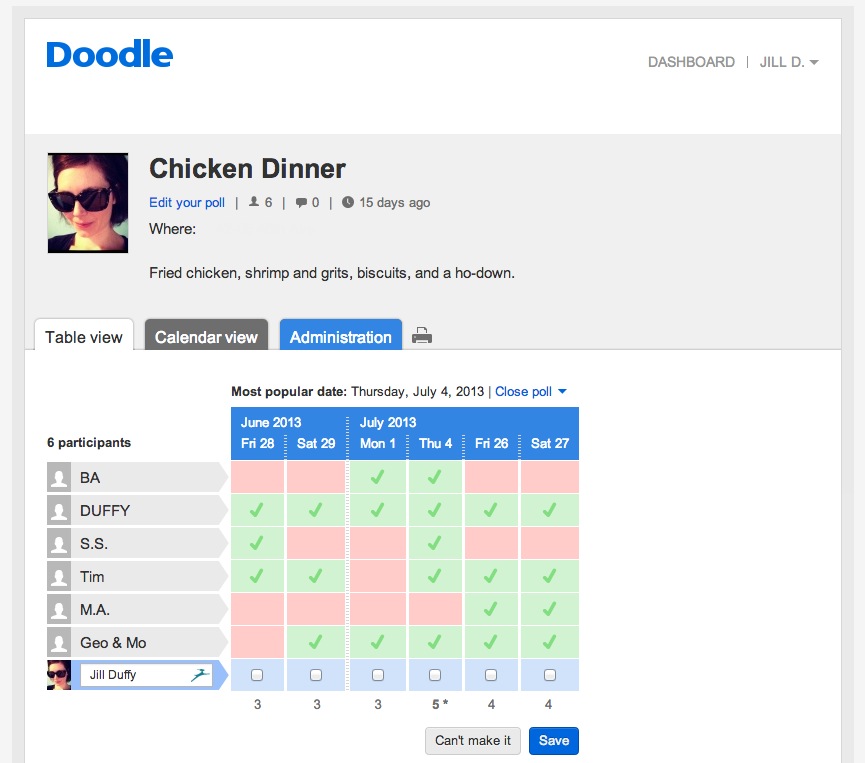Click the Save button
This screenshot has width=865, height=763.
553,741
